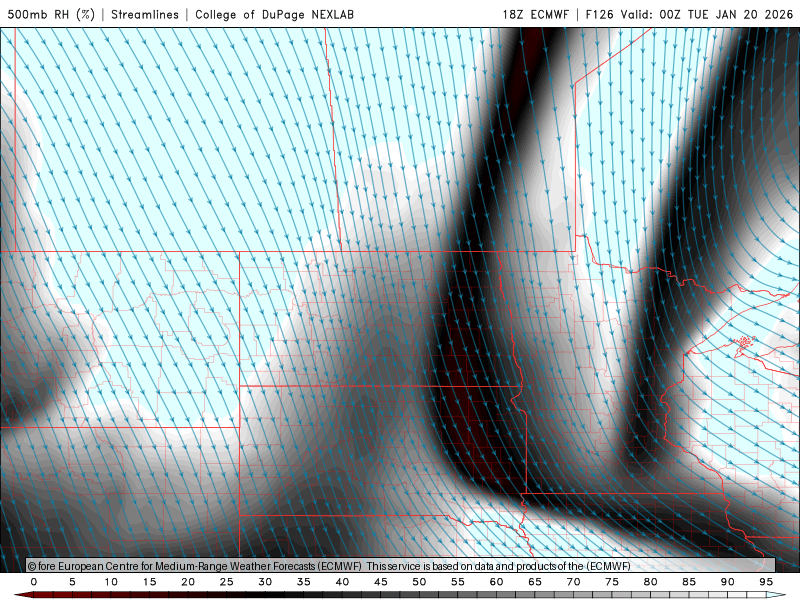The height and width of the screenshot is (600, 800).
Task: Select the "85" color scale label
Action: (x=689, y=582)
